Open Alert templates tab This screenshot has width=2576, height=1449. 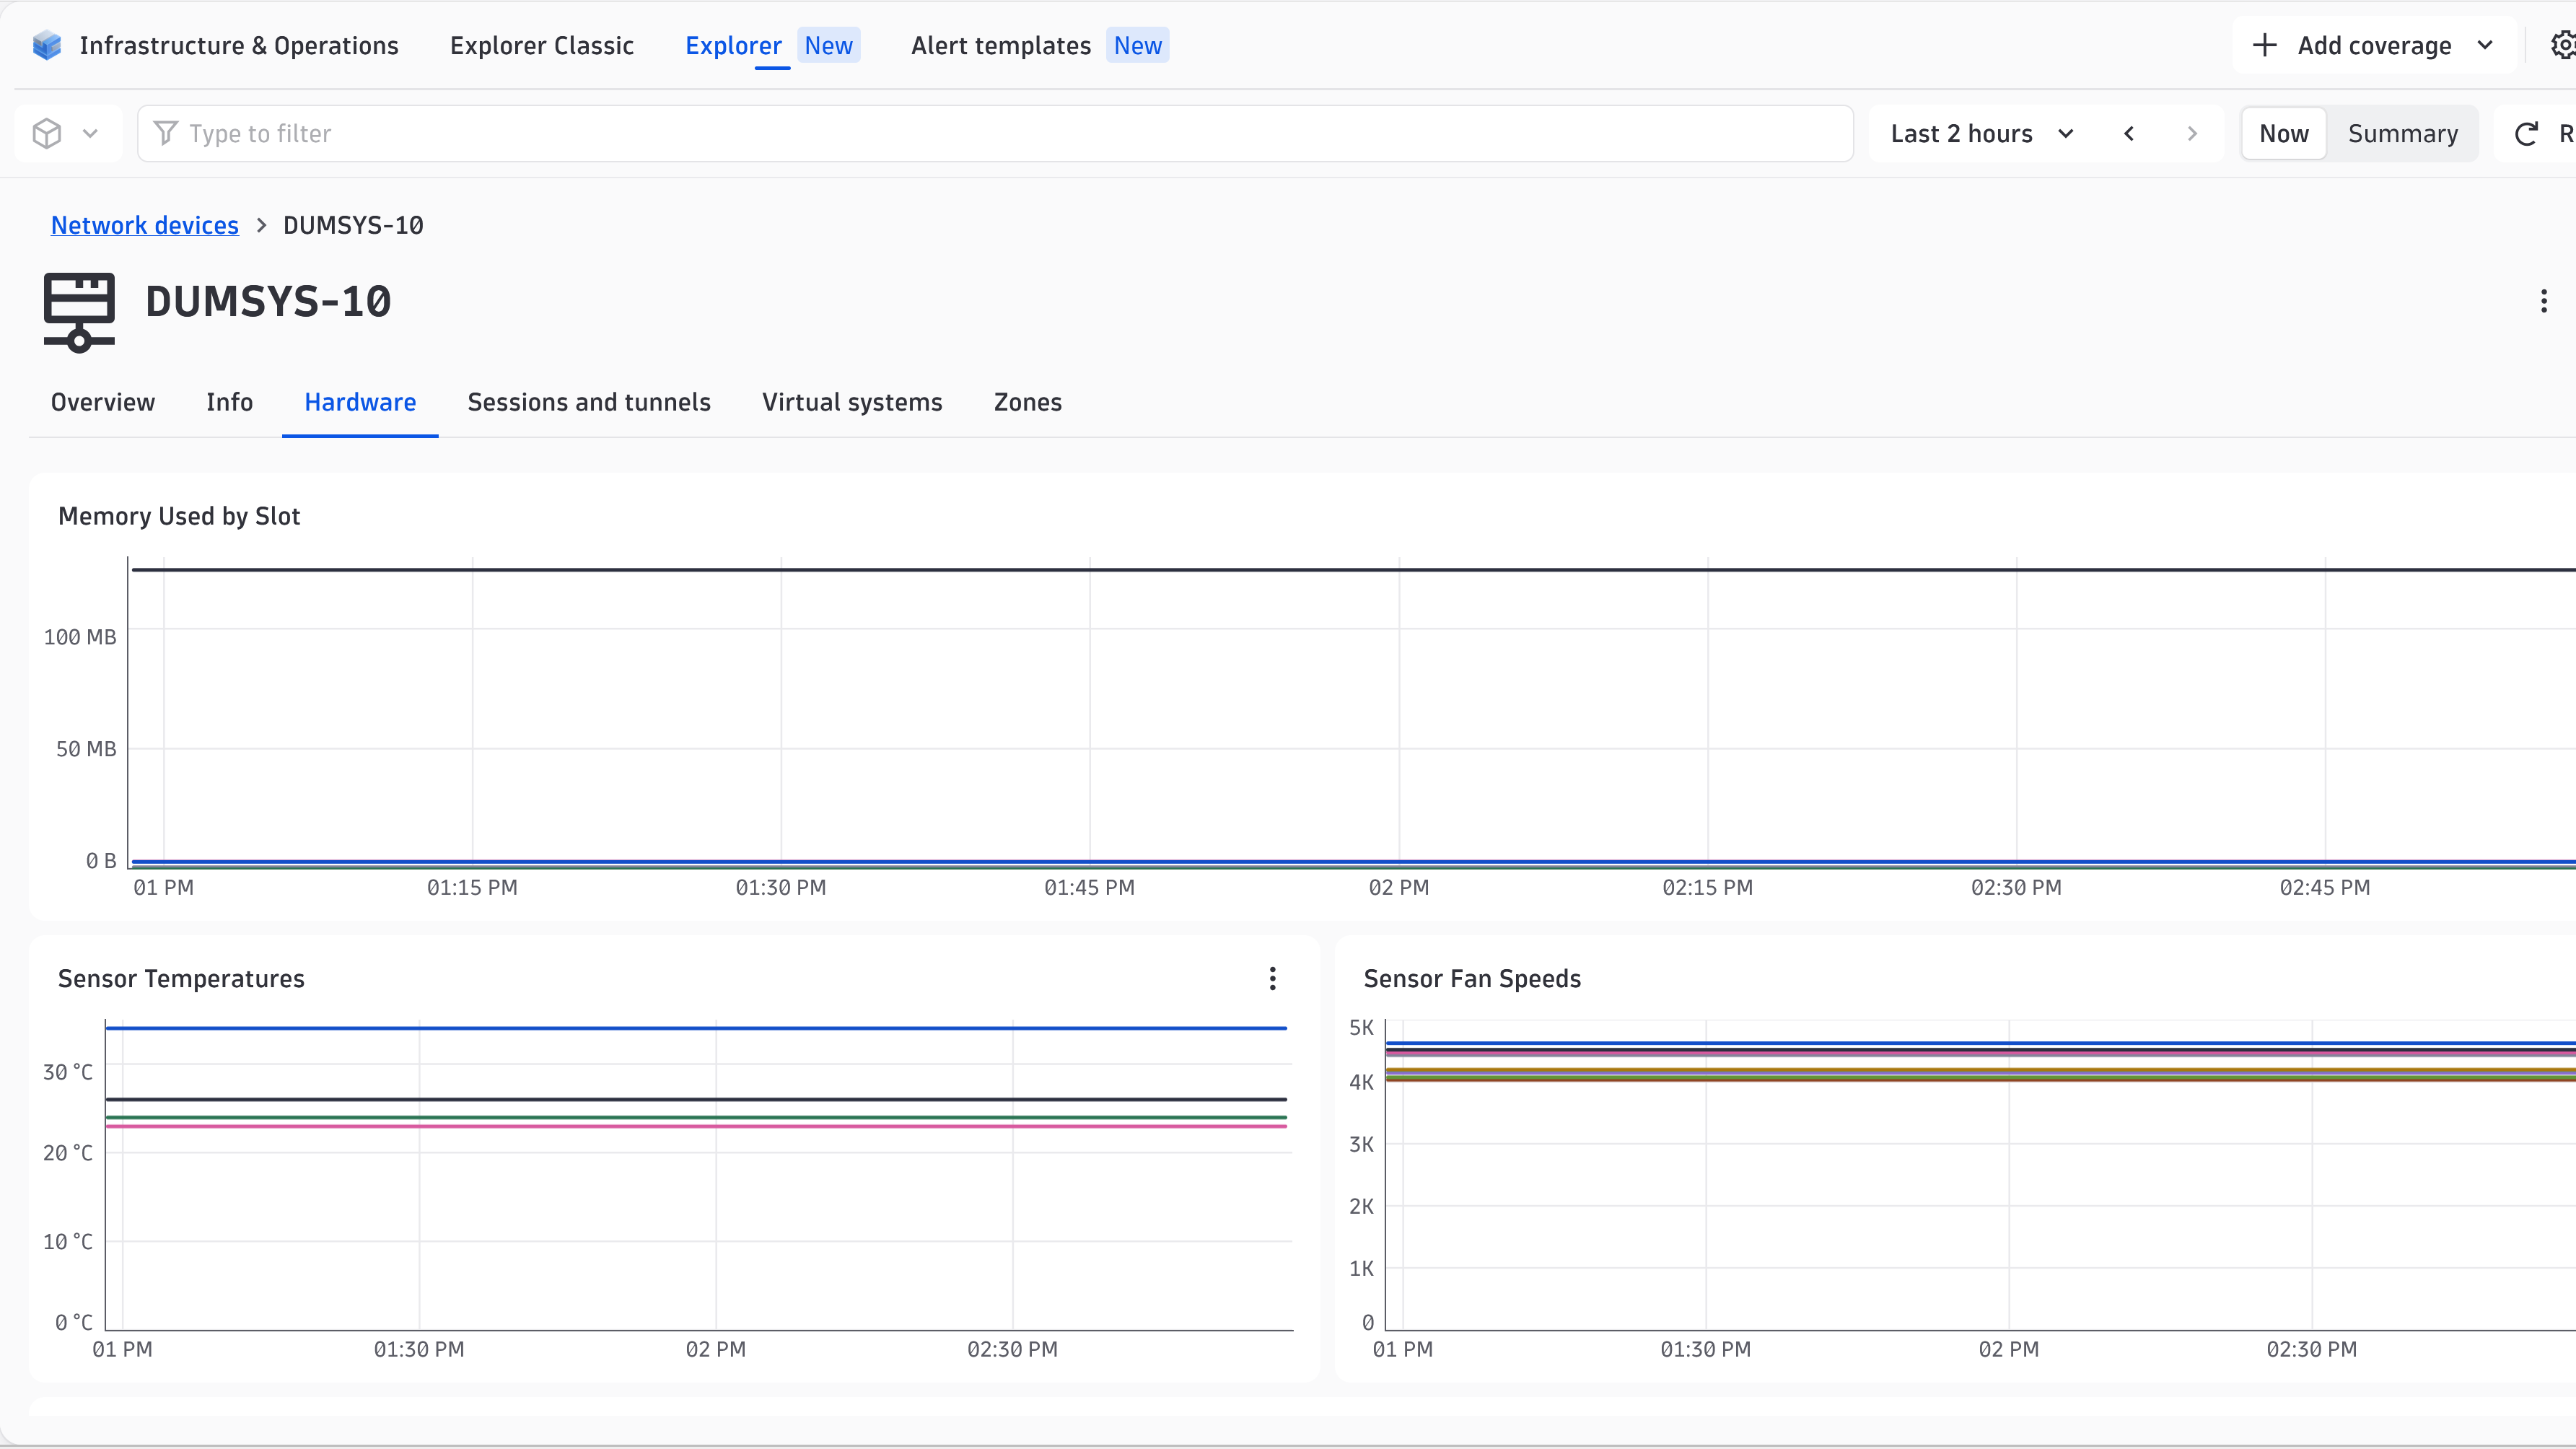pos(1001,45)
